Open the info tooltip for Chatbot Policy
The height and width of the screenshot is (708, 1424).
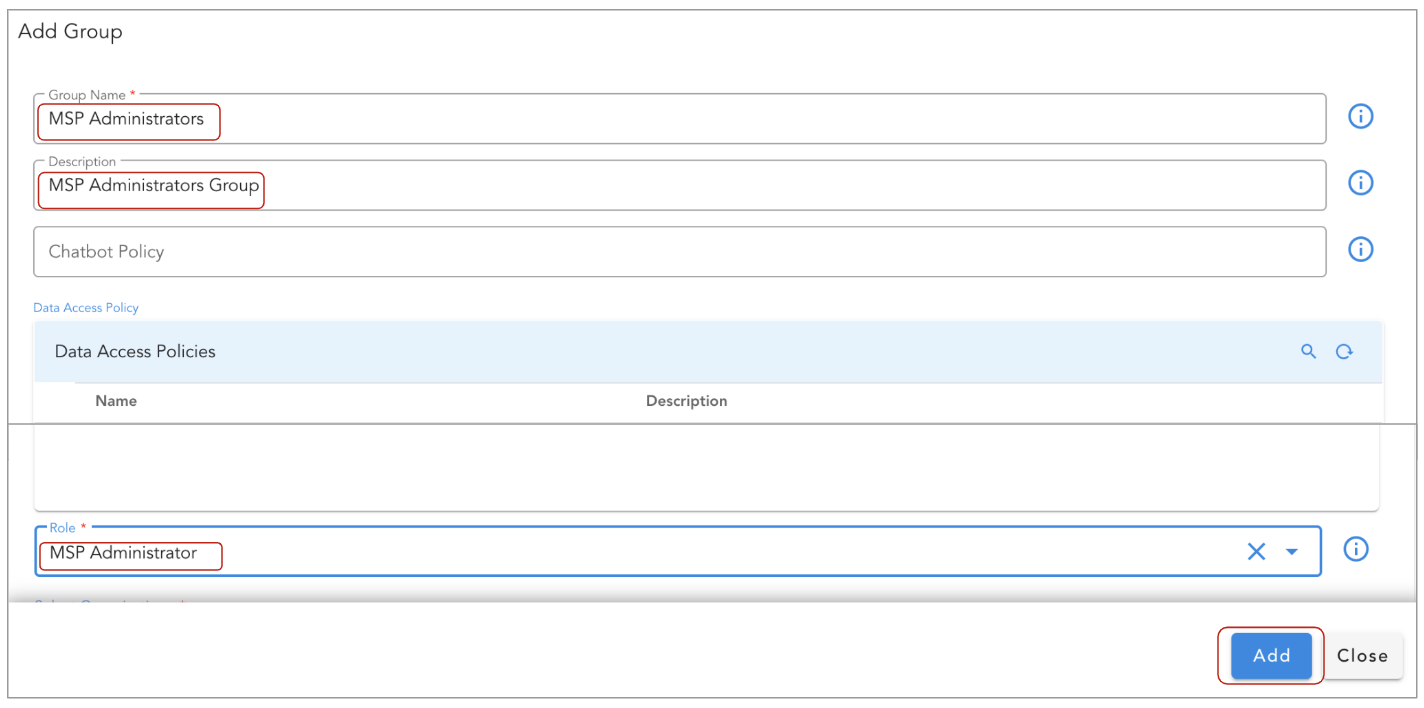coord(1360,249)
